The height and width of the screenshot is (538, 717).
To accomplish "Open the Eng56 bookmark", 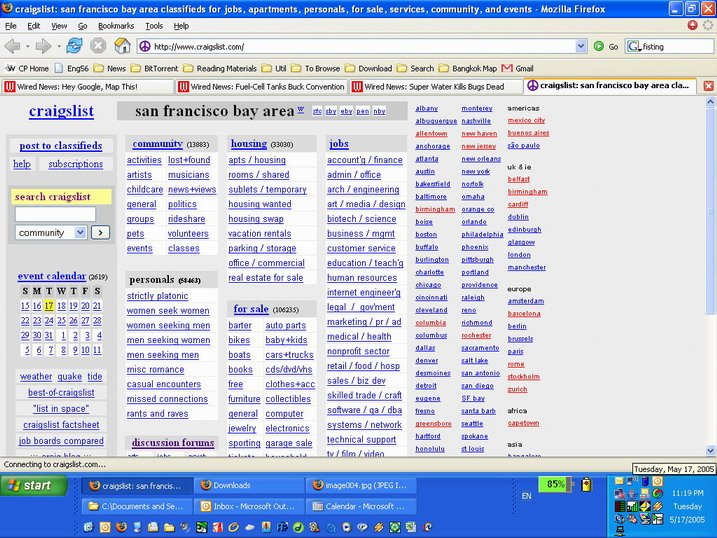I will pos(72,69).
